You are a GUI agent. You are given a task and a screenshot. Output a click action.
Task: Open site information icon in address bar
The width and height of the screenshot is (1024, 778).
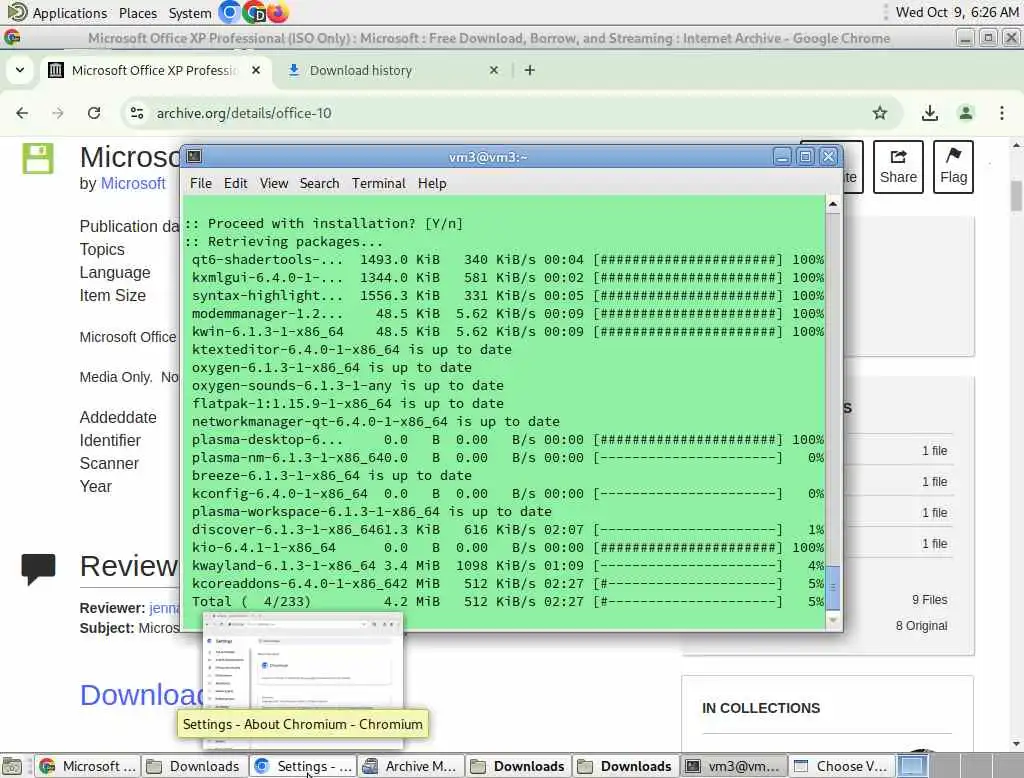click(x=137, y=113)
